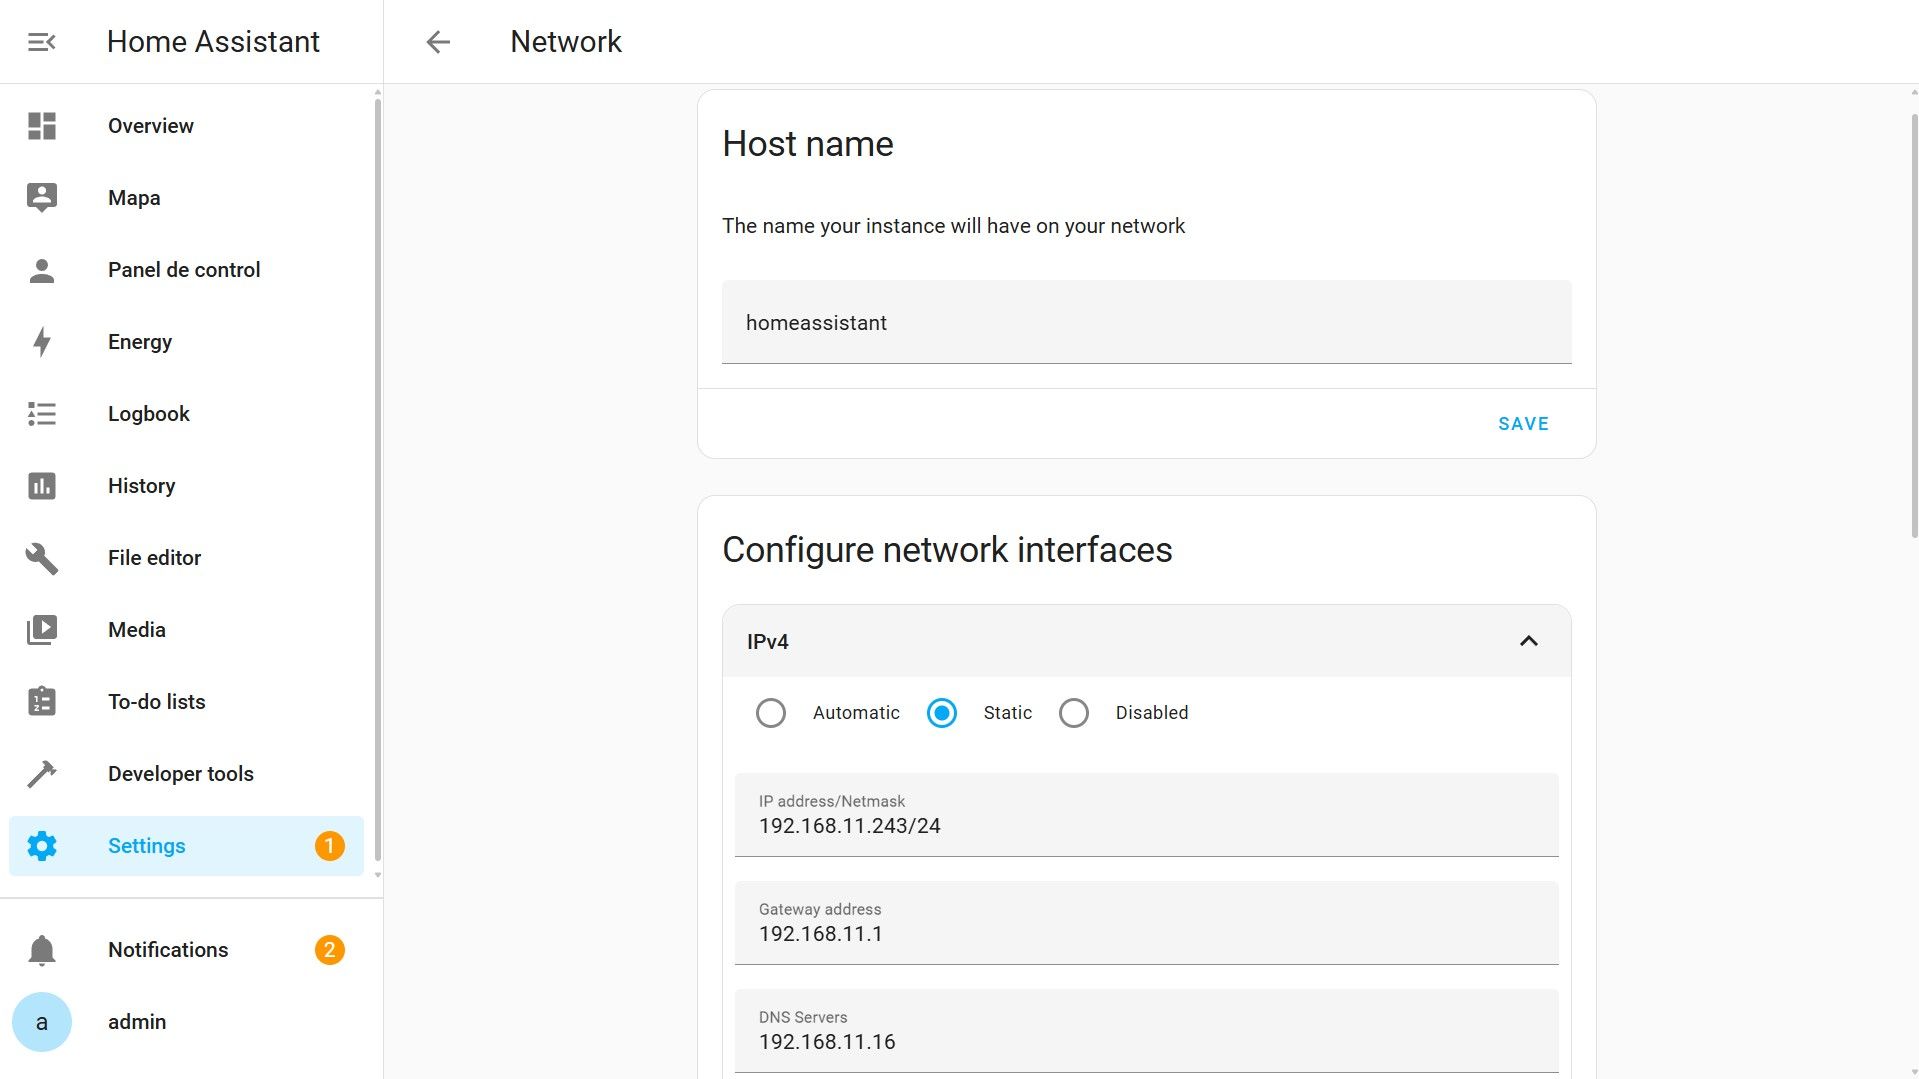Click the To-do lists clipboard icon

tap(42, 702)
